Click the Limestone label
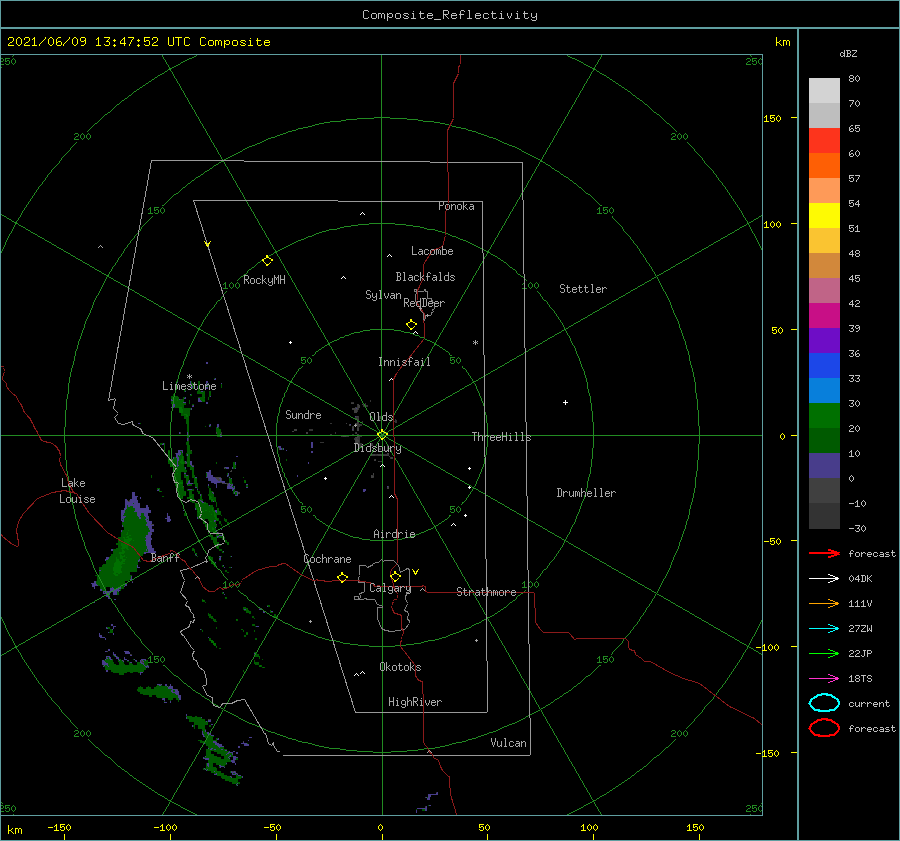900x841 pixels. [189, 386]
